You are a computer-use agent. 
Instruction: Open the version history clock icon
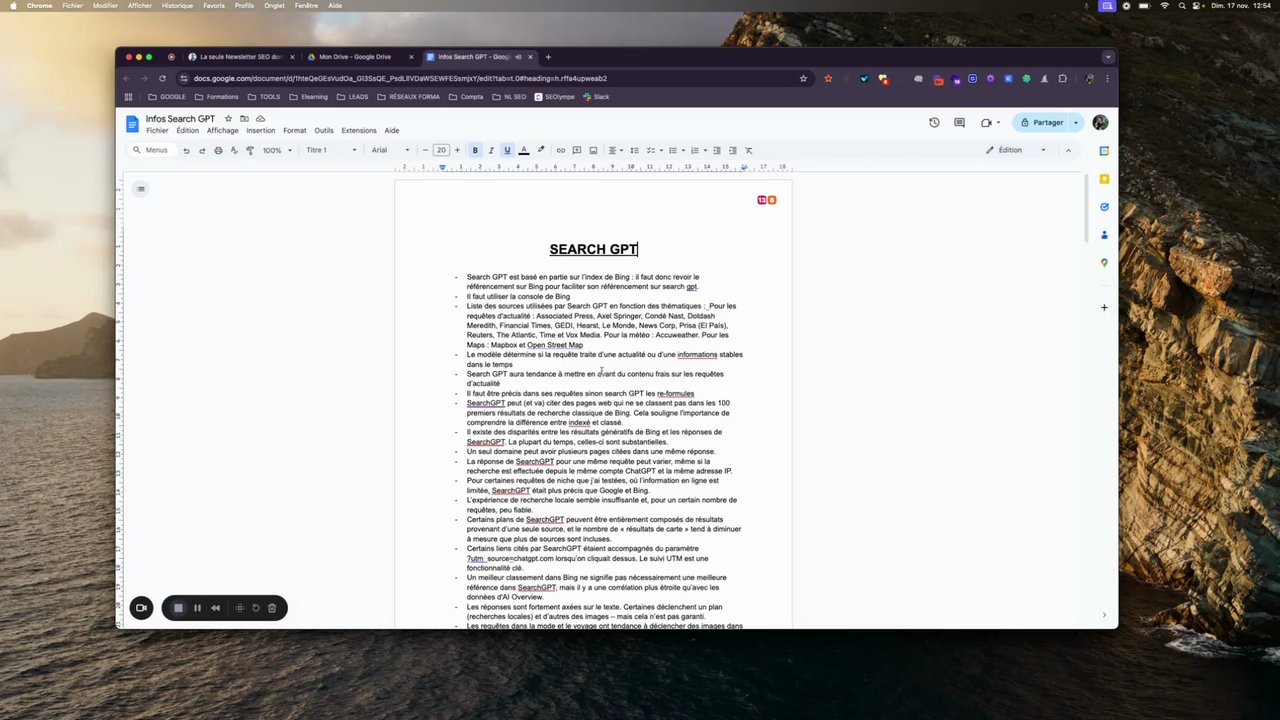934,122
